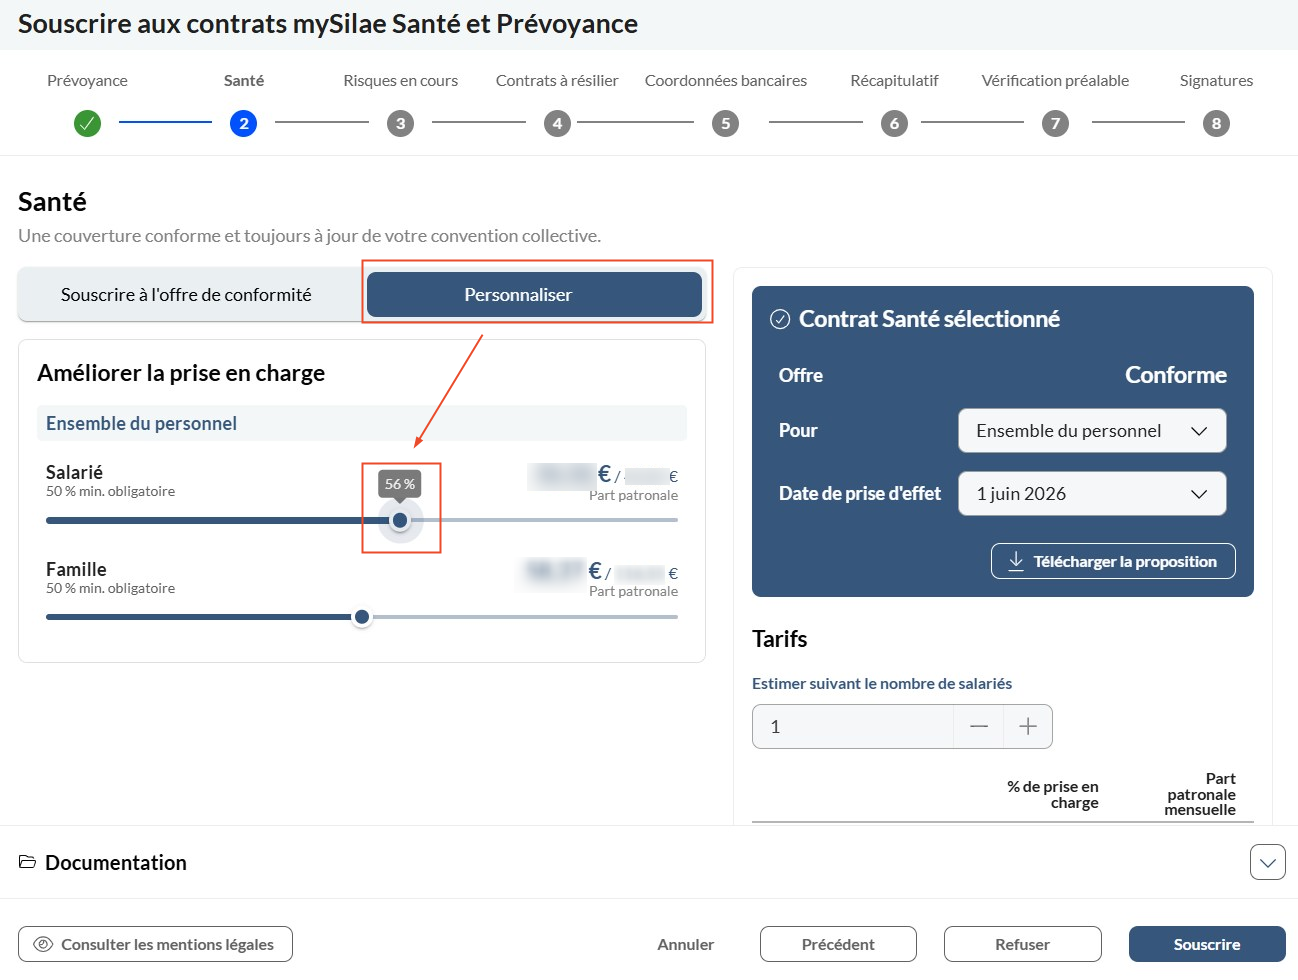Viewport: 1298px width, 980px height.
Task: Click the Famille slider track right of the handle
Action: pyautogui.click(x=525, y=617)
